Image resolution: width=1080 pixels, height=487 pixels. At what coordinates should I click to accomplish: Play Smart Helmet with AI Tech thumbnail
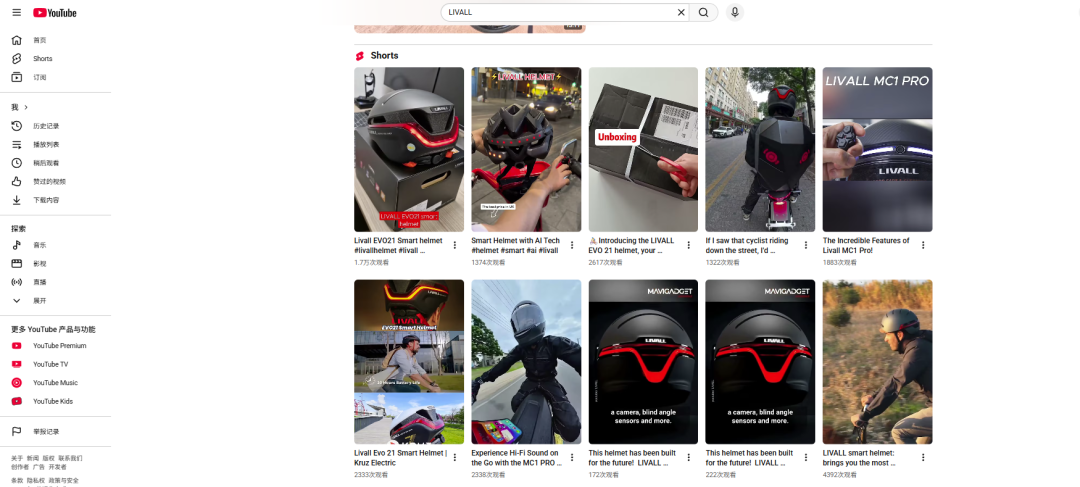pos(526,149)
